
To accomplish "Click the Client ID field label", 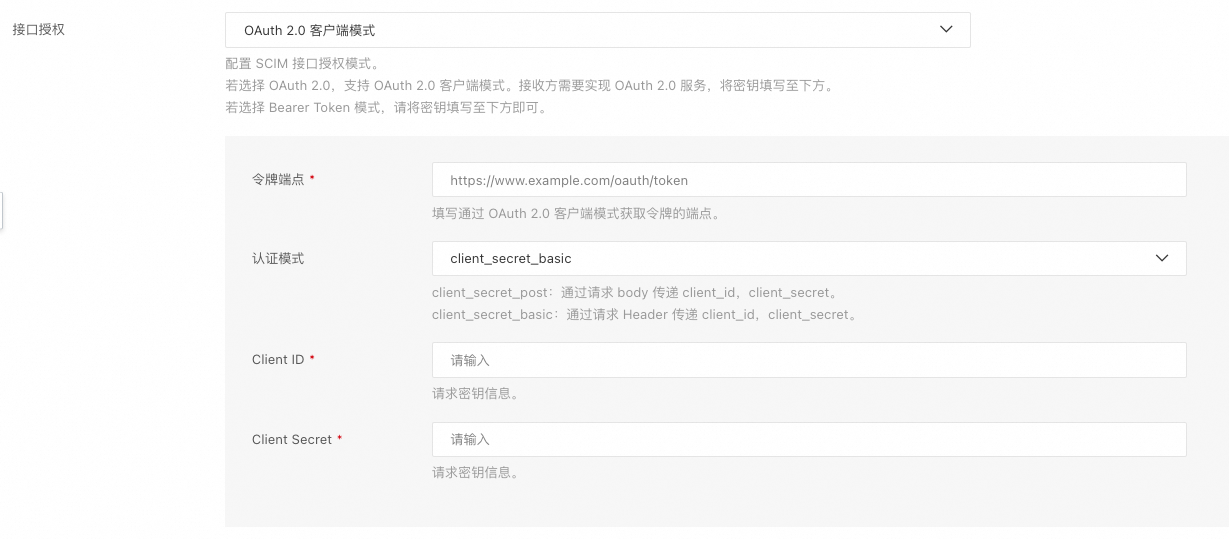I will [278, 359].
